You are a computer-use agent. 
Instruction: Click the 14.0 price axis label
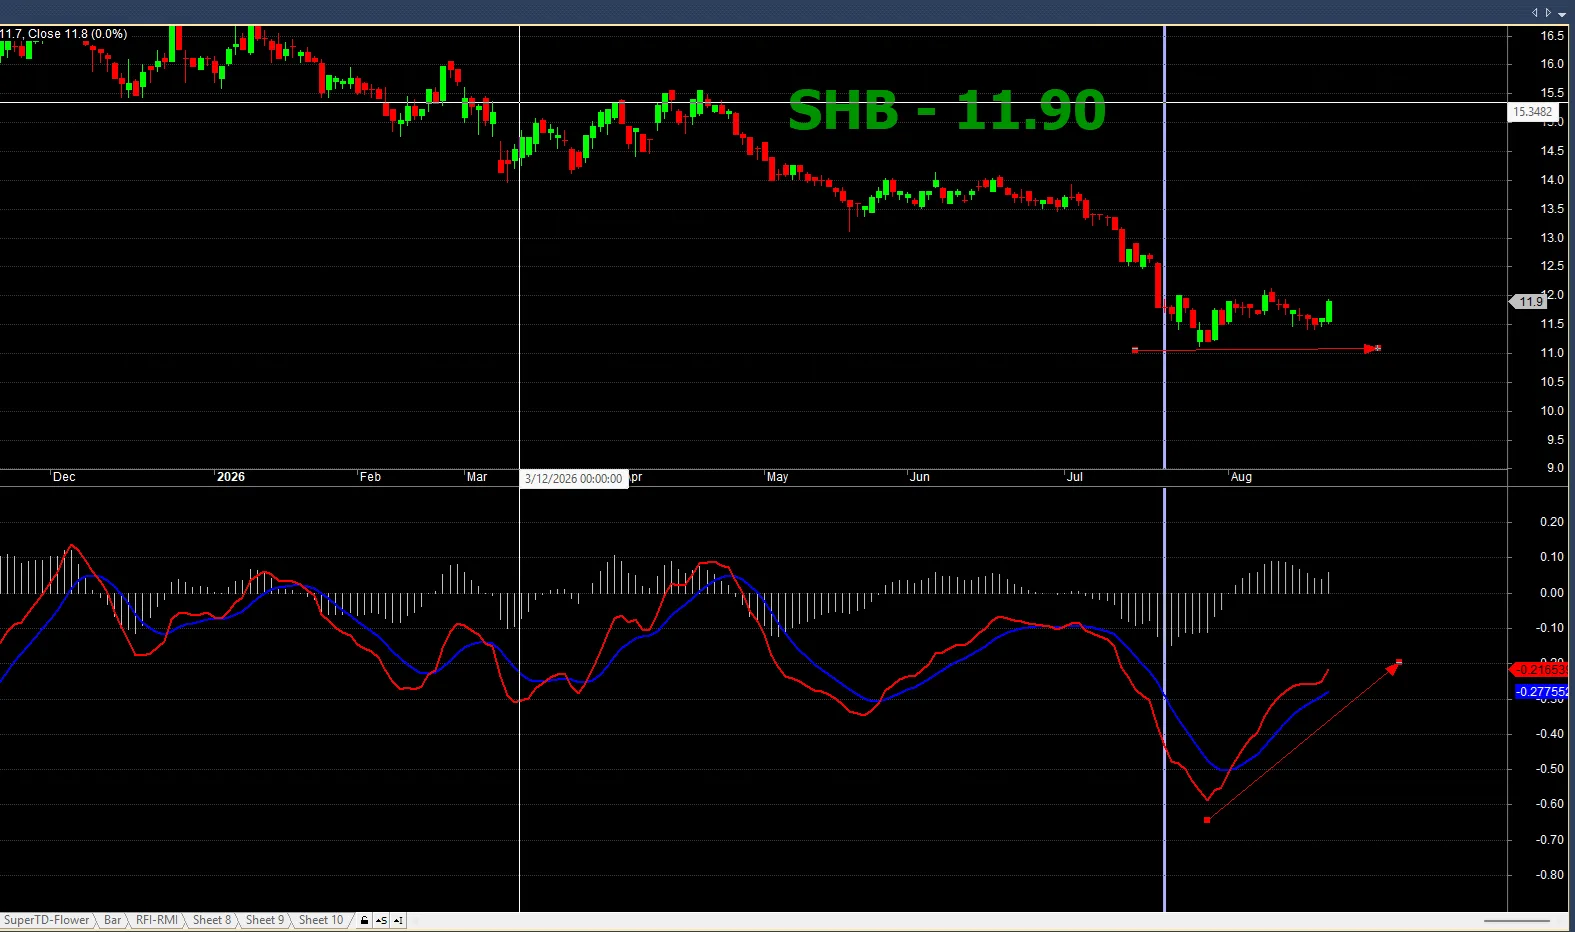tap(1552, 180)
